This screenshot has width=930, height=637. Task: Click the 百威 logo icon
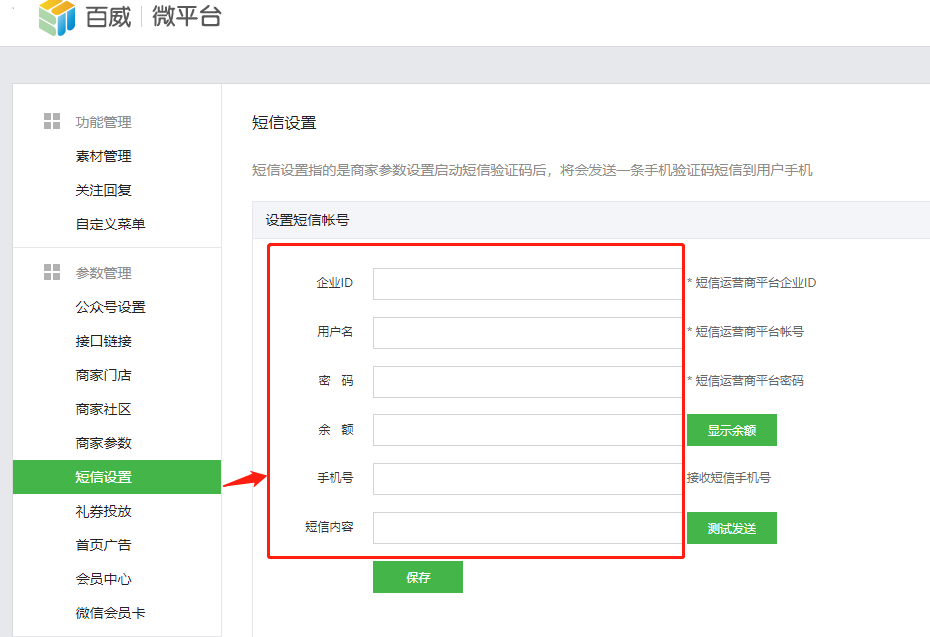click(57, 17)
